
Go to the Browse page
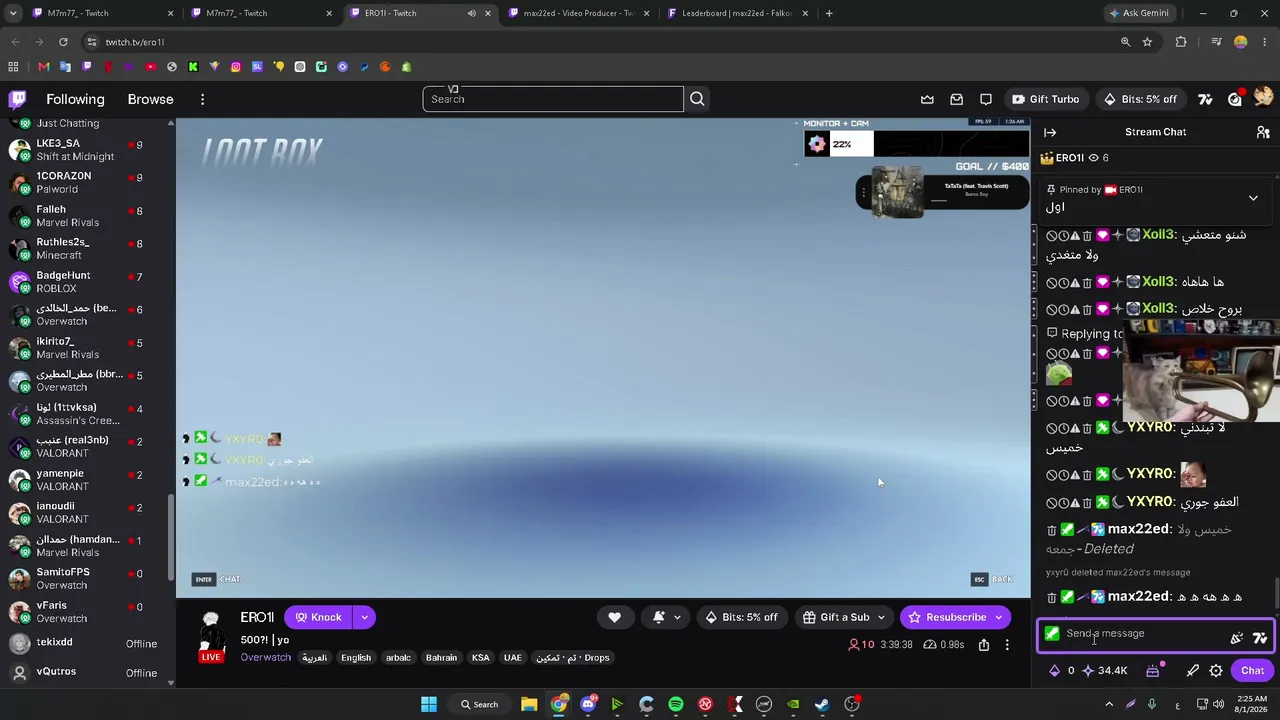tap(150, 99)
